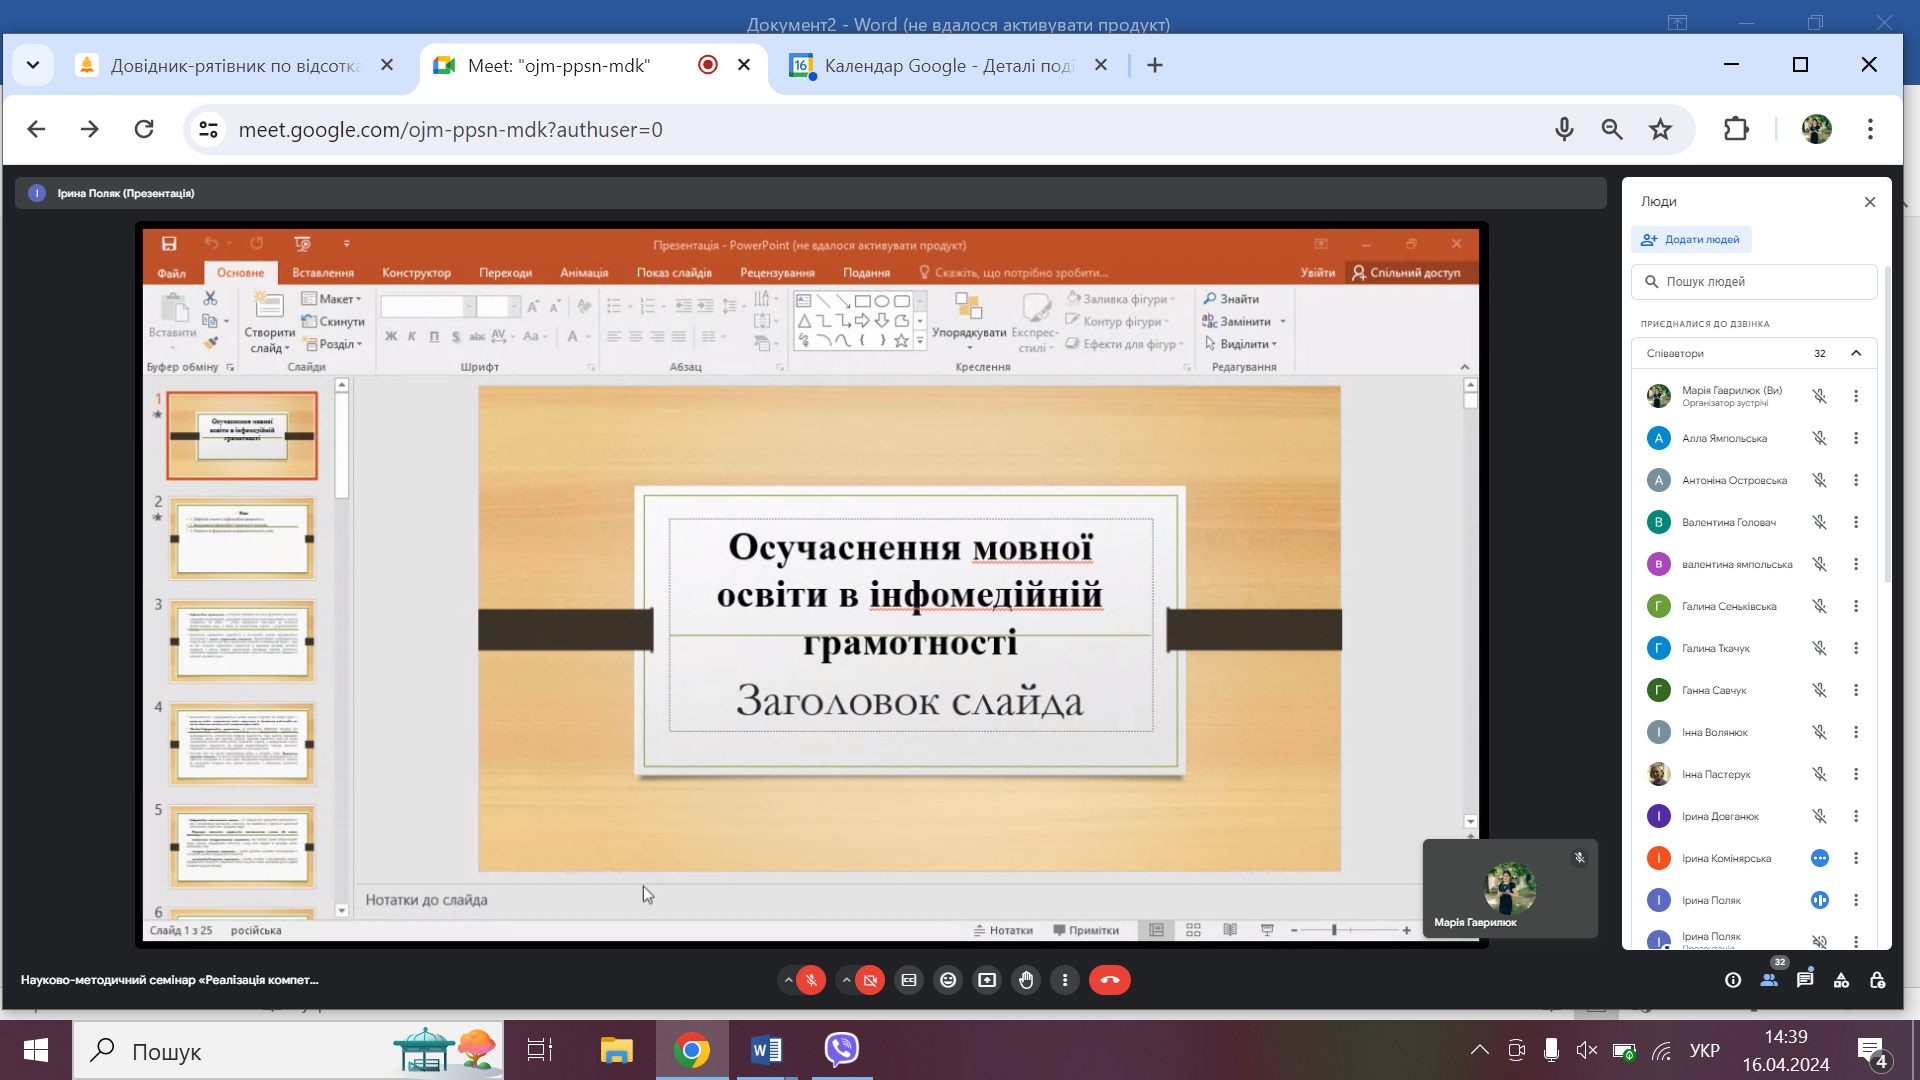Select participant Інна Волянюк
The width and height of the screenshot is (1920, 1080).
(x=1754, y=732)
